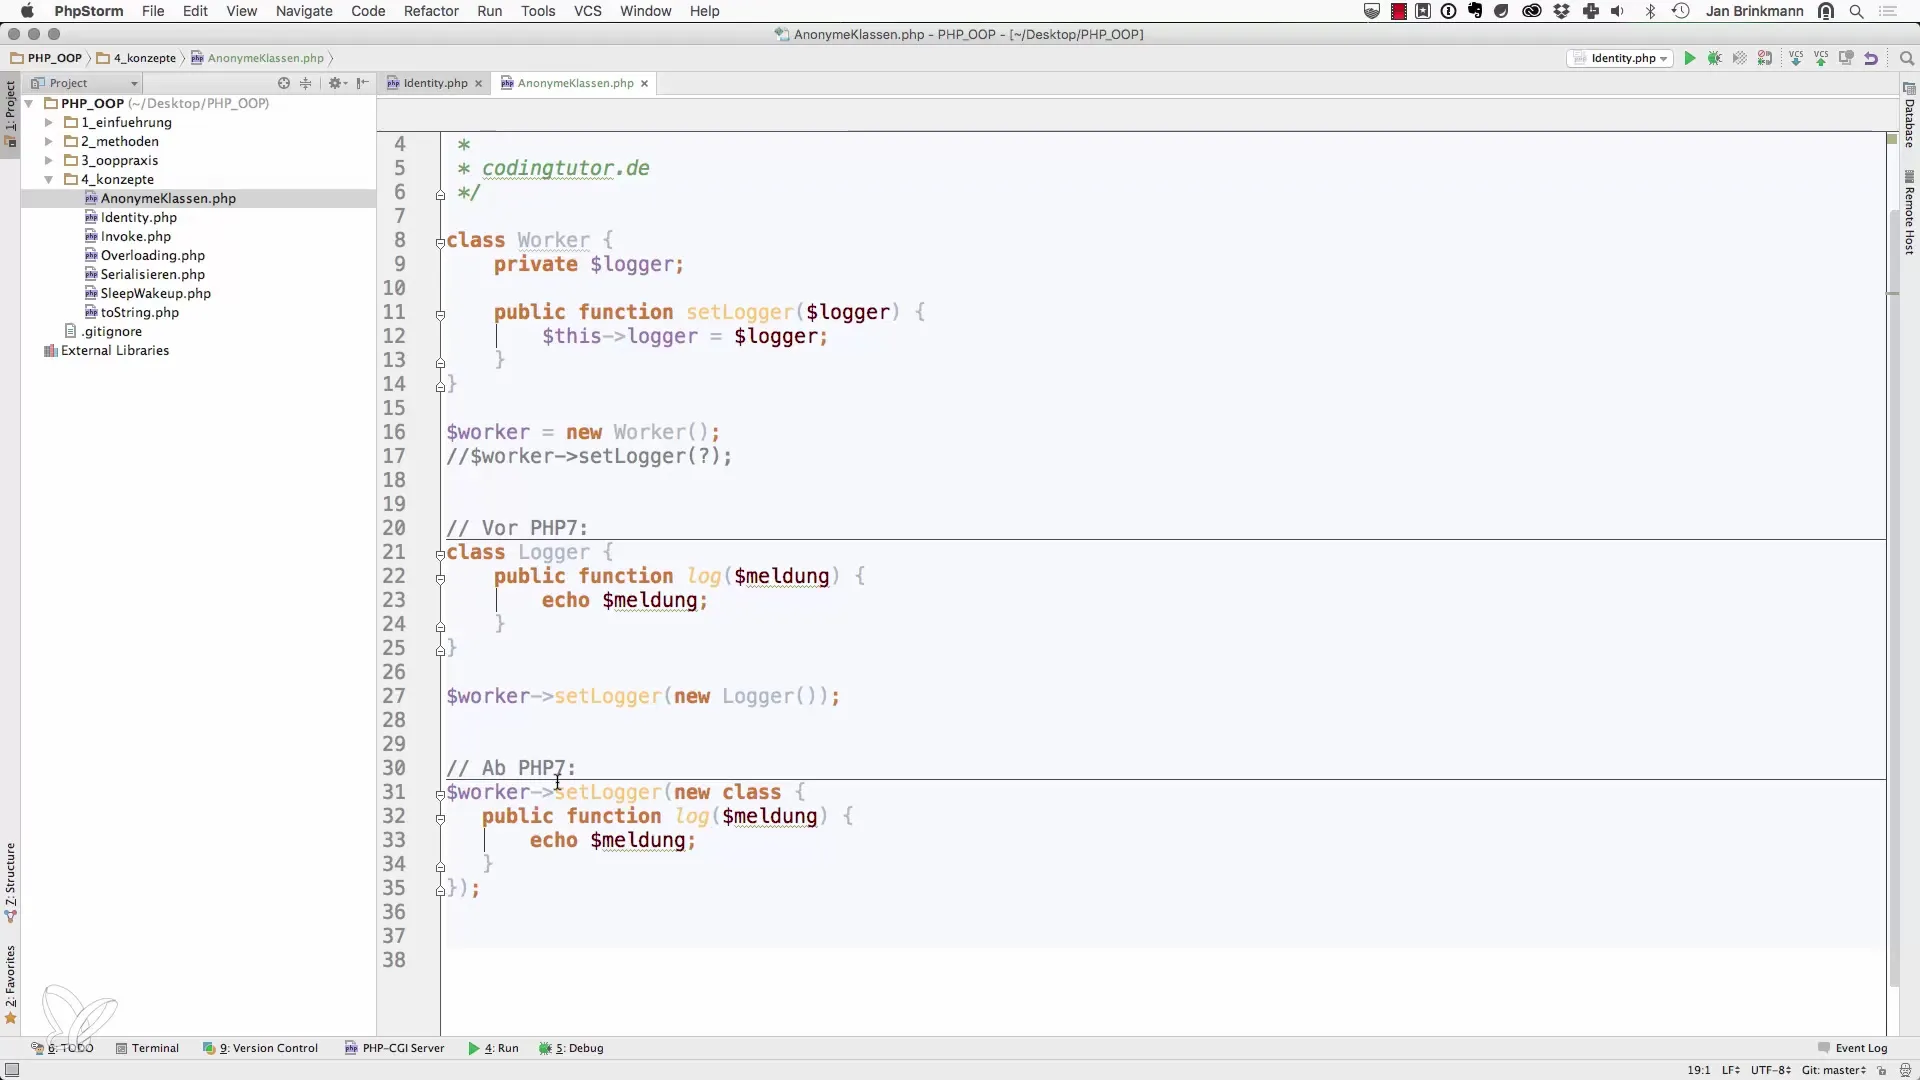Image resolution: width=1920 pixels, height=1080 pixels.
Task: Expand the 1_einfuehrung folder
Action: 48,122
